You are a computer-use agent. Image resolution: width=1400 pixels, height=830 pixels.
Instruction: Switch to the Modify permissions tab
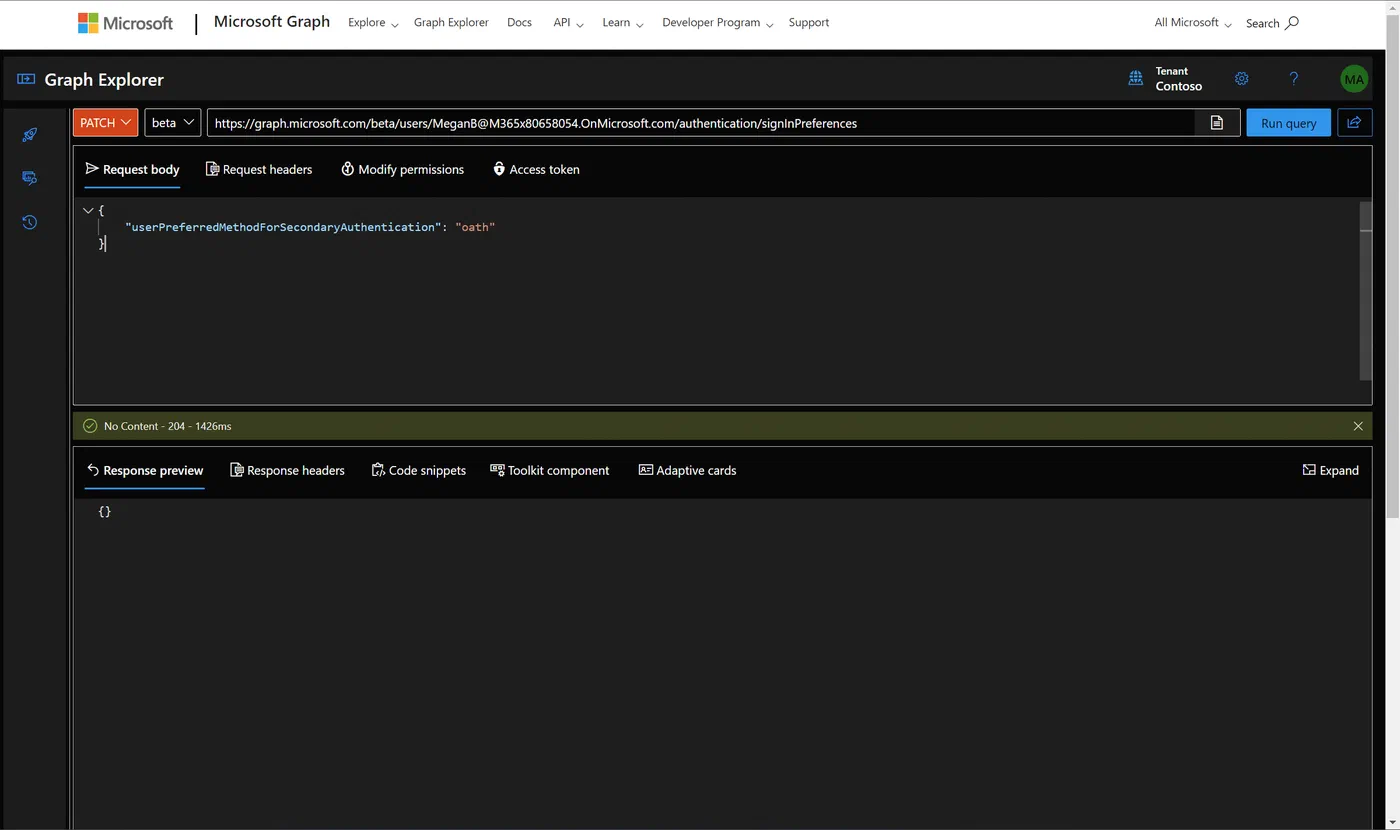point(402,169)
